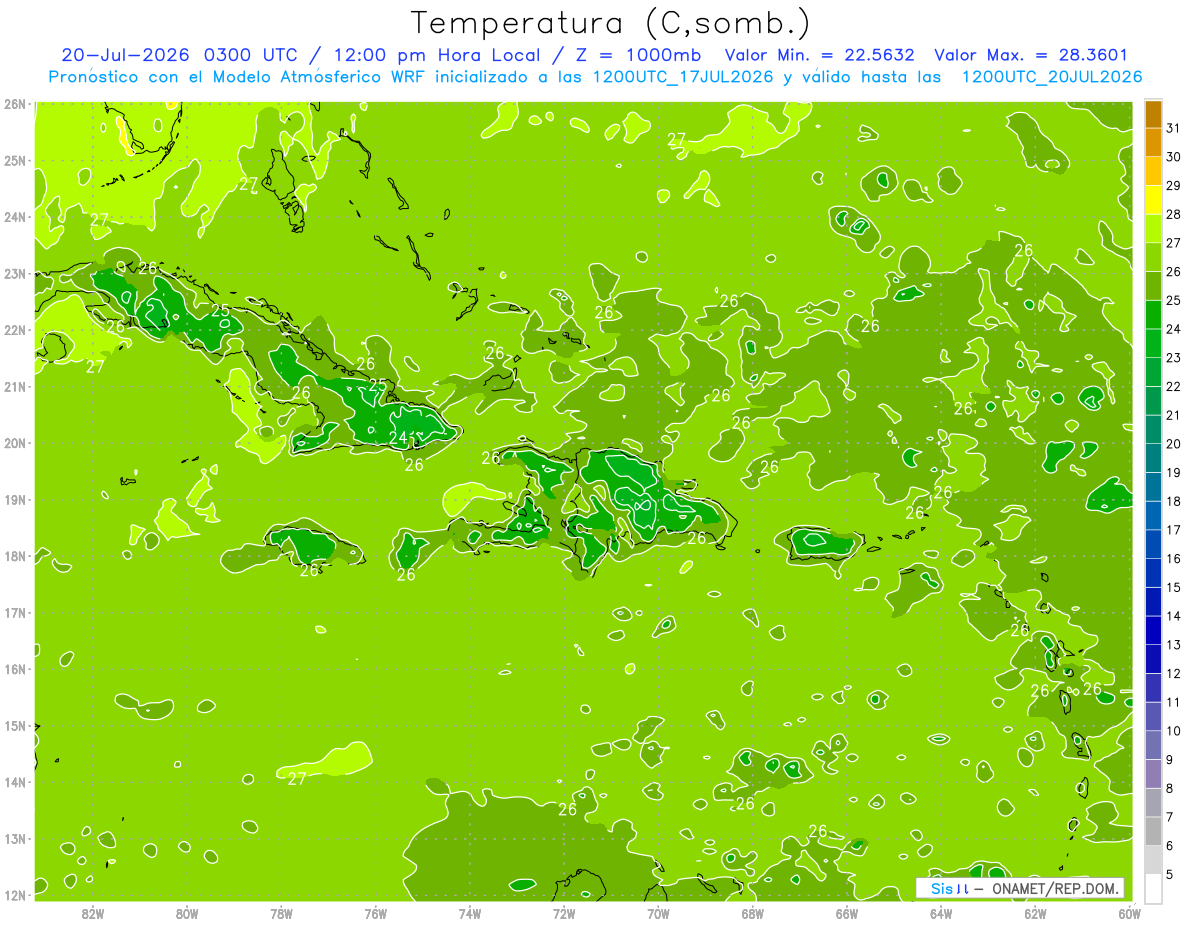Click the color scale value 15
The image size is (1200, 927).
click(x=1173, y=587)
